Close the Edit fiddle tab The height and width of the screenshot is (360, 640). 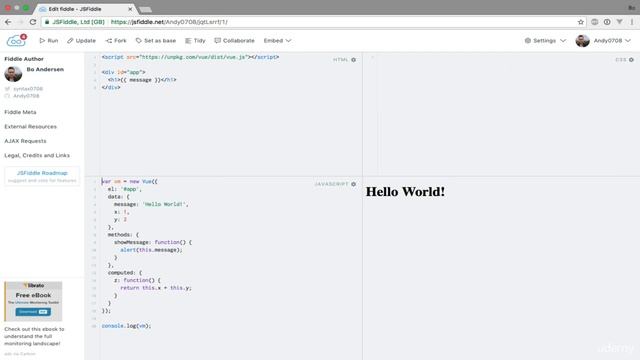tap(130, 9)
